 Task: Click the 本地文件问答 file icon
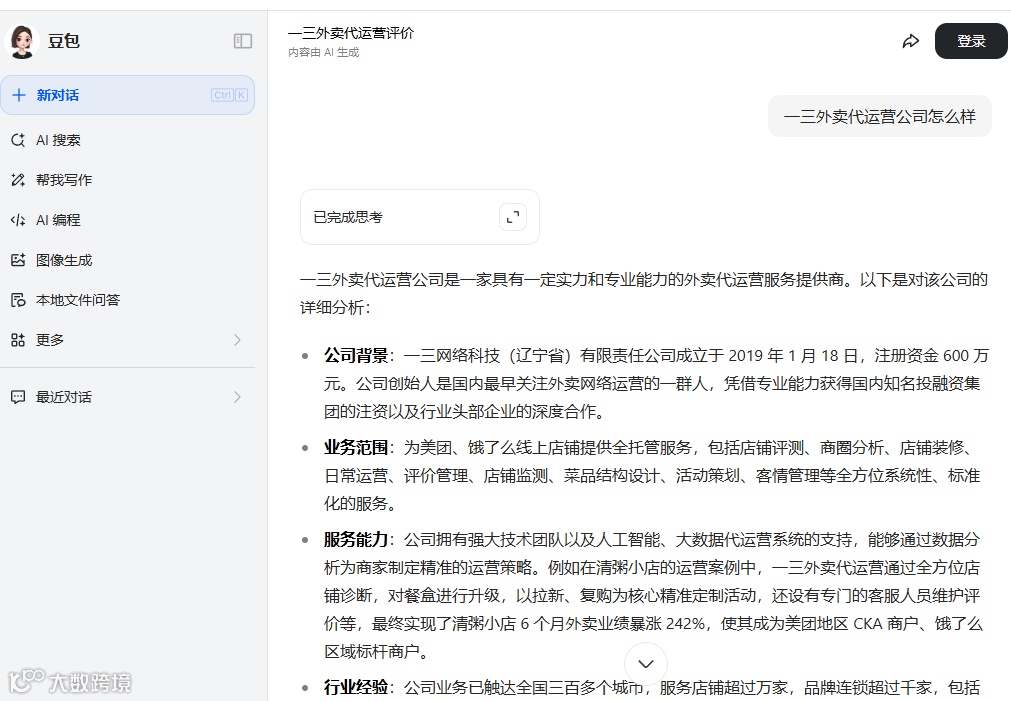18,300
